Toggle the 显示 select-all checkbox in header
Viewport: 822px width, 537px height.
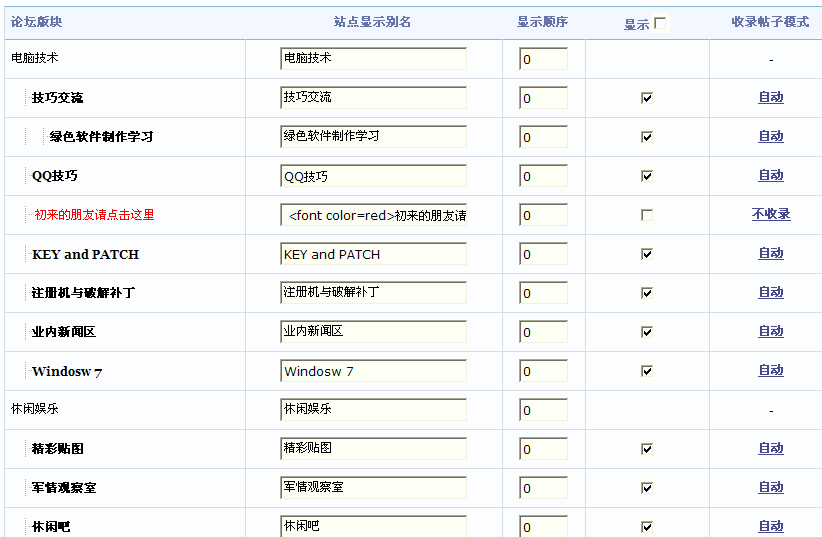[x=660, y=23]
